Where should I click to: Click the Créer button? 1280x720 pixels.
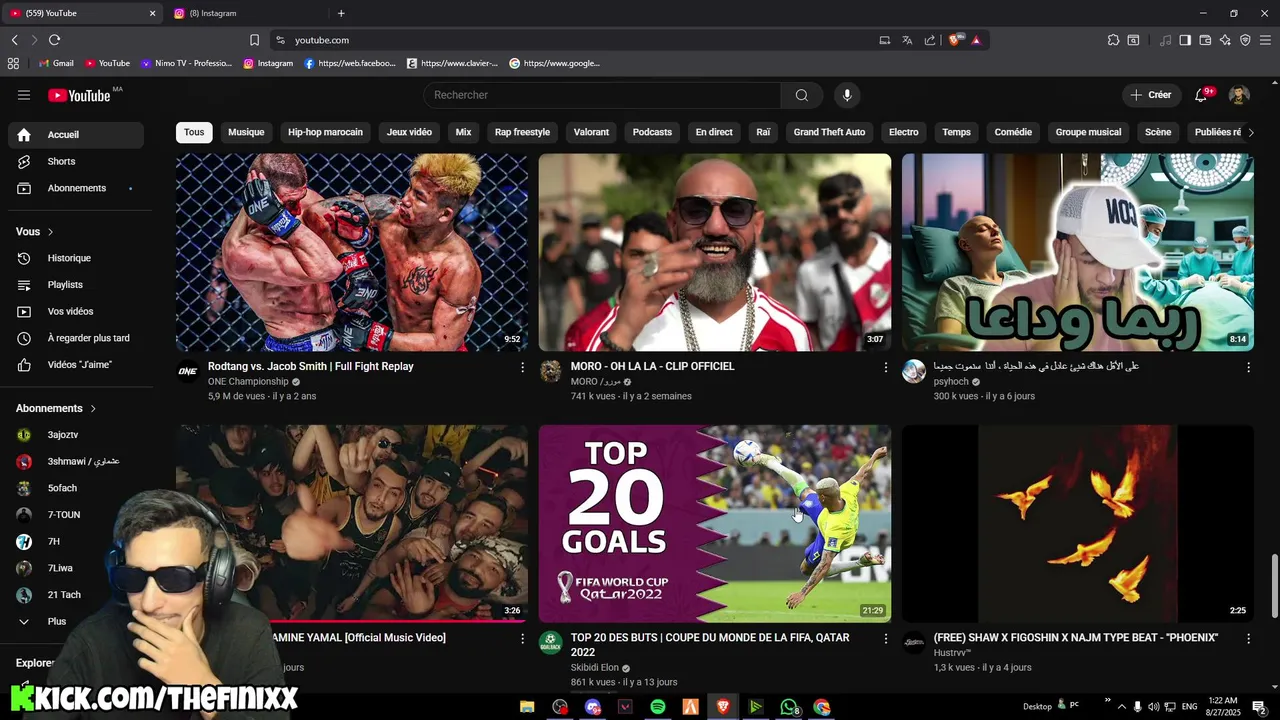[1151, 95]
